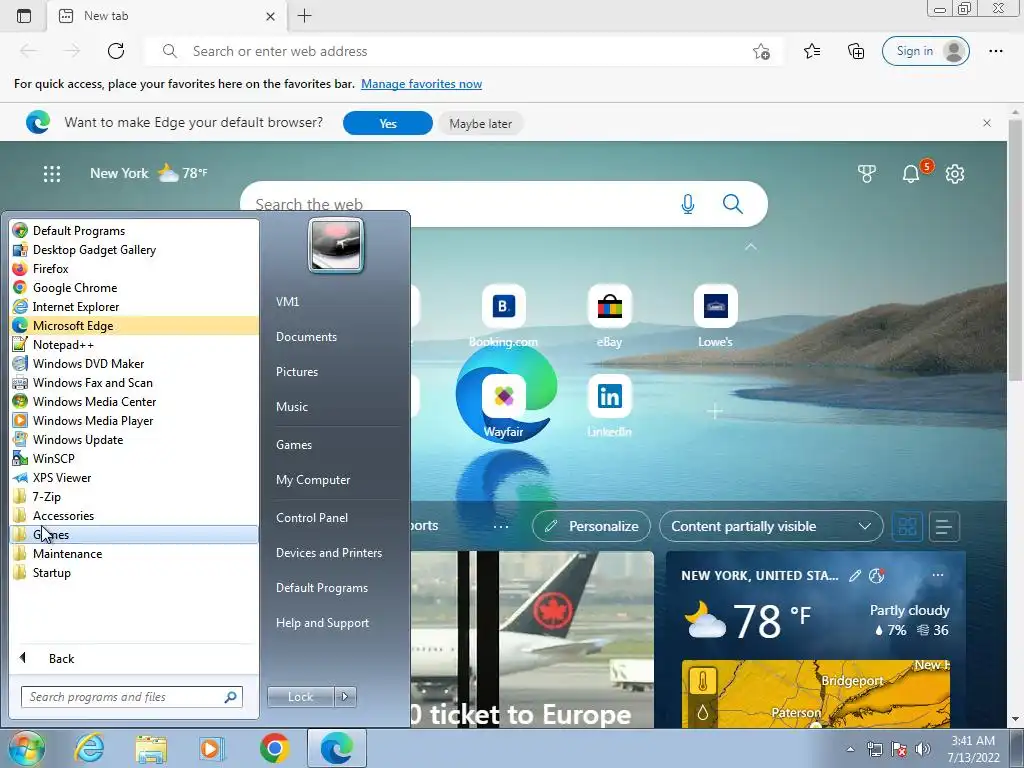This screenshot has height=768, width=1024.
Task: Add this page to favorites star icon
Action: click(x=761, y=51)
